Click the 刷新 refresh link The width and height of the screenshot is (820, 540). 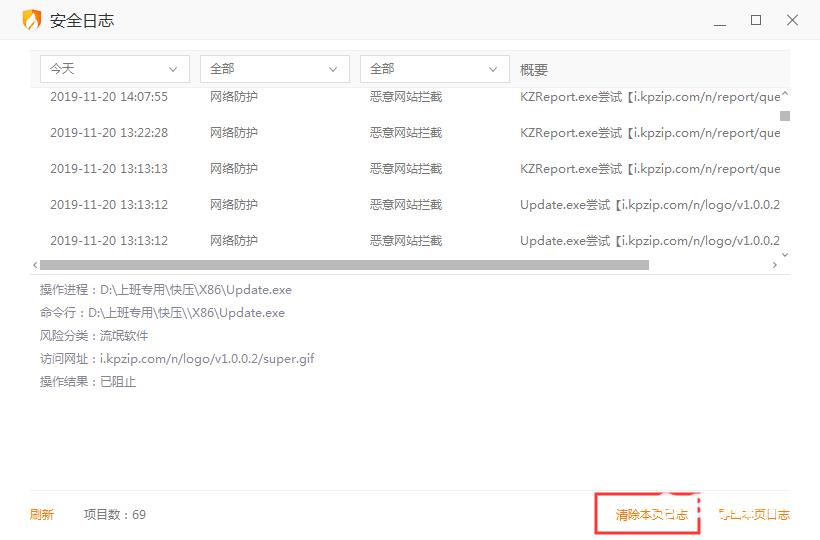tap(42, 514)
